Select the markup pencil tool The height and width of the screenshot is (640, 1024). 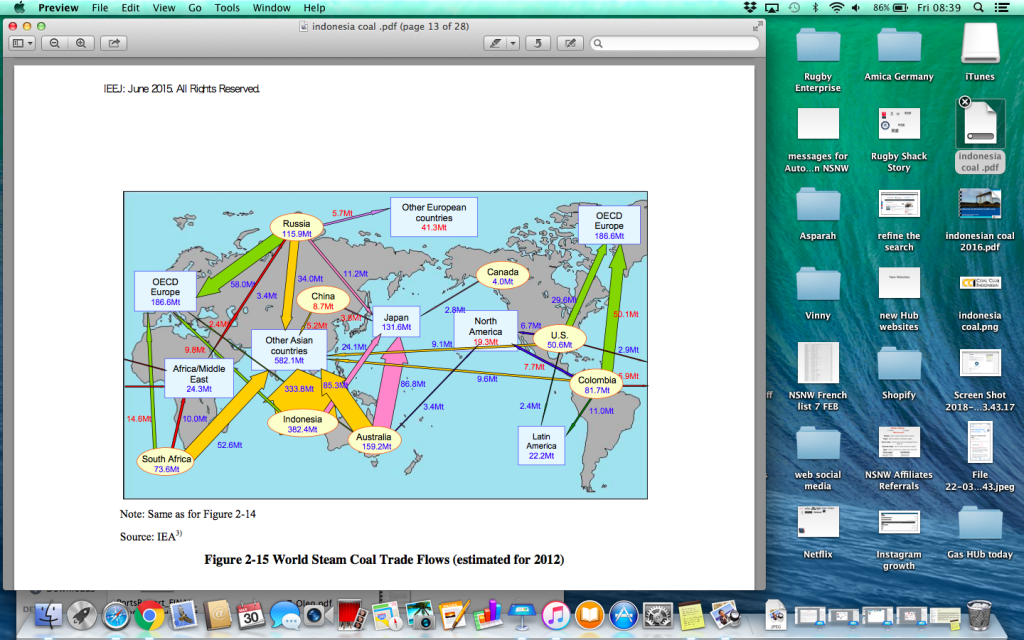point(495,43)
